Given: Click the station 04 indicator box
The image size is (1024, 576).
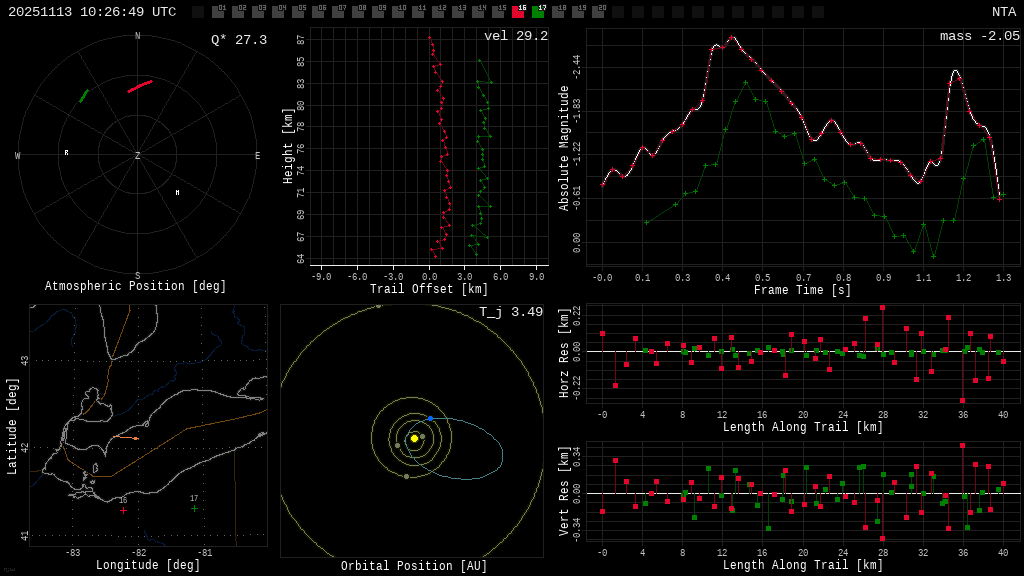Looking at the screenshot, I should 278,11.
